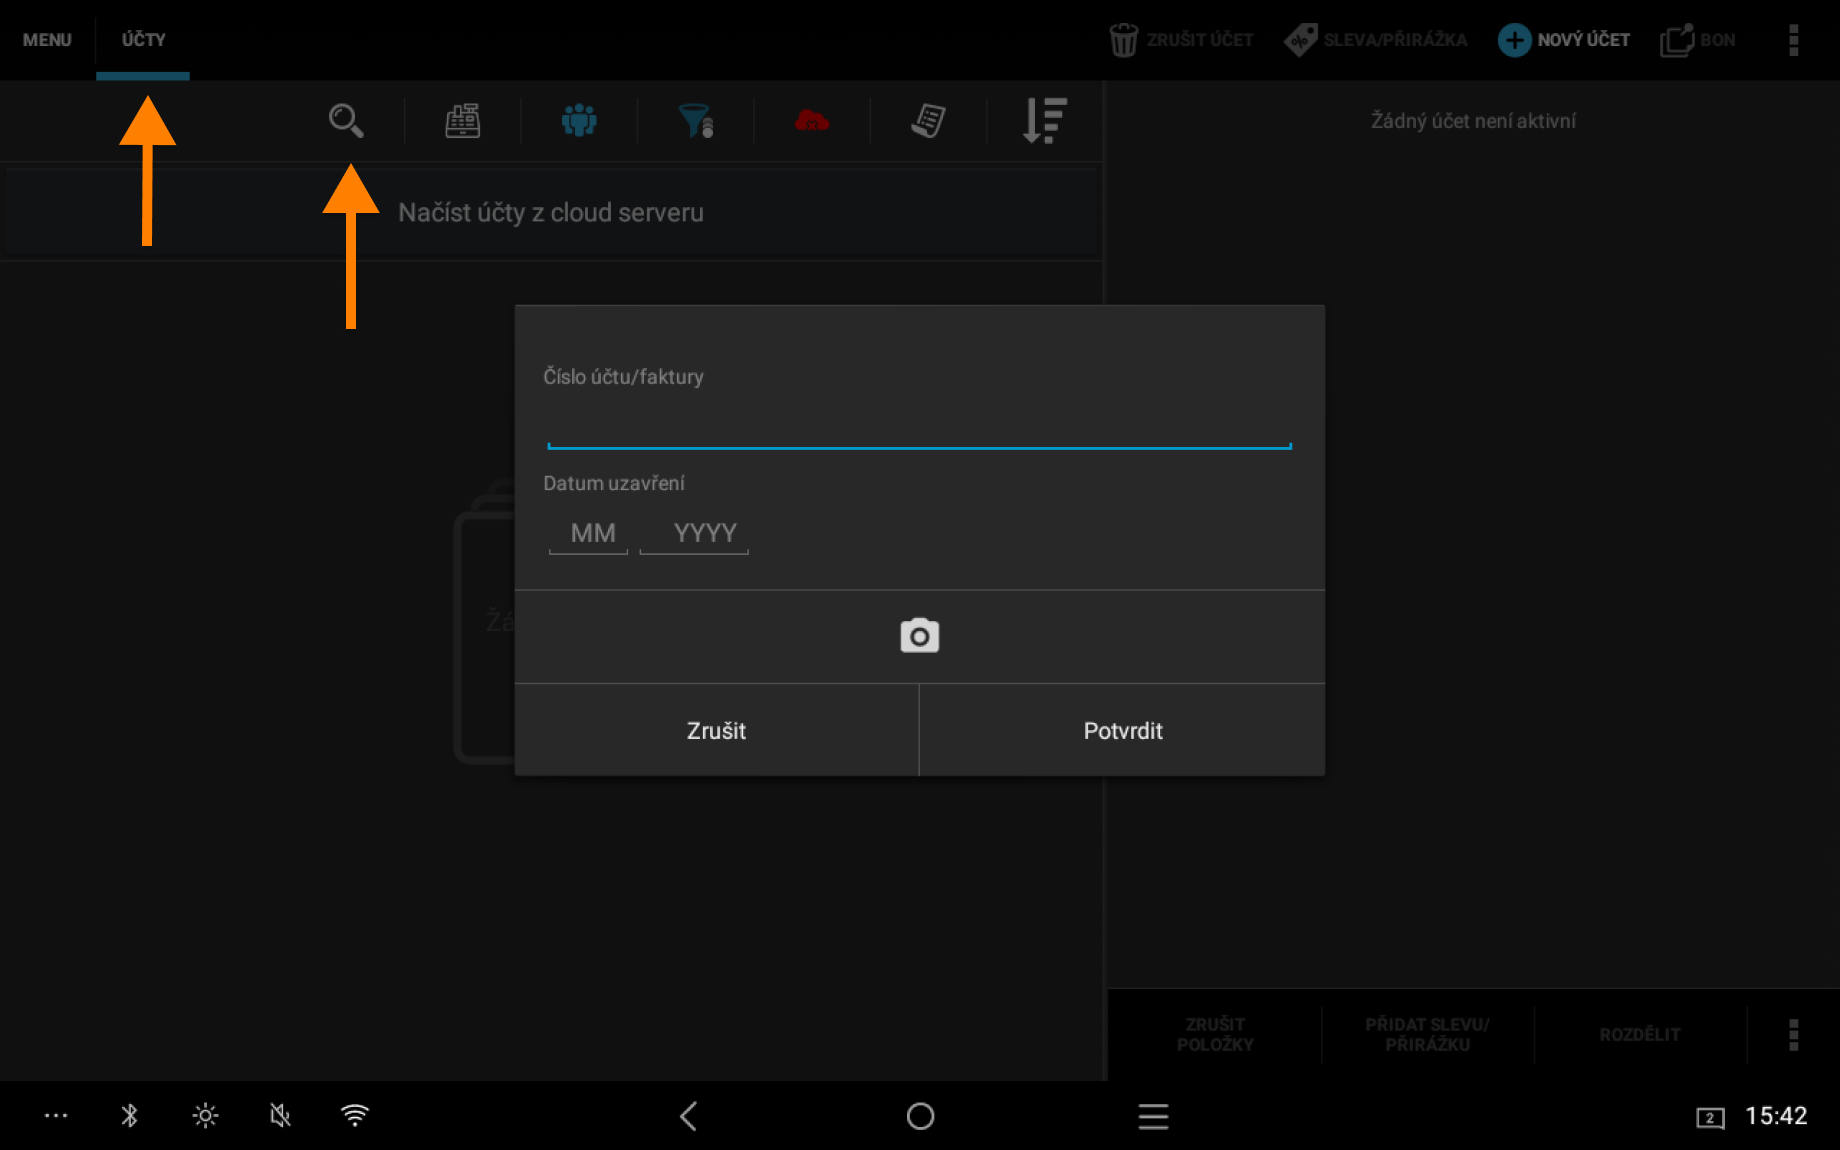The image size is (1840, 1150).
Task: Confirm the dialog with Potvrdit
Action: 1122,731
